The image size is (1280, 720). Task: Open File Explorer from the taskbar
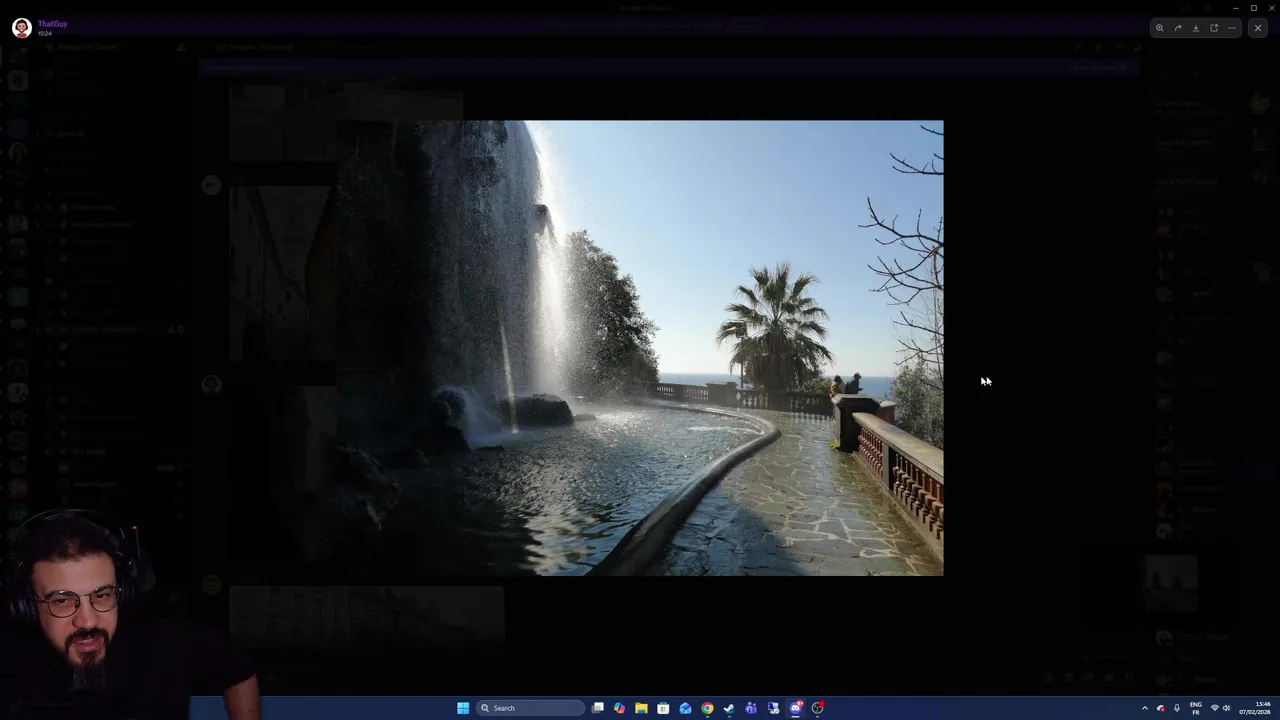pyautogui.click(x=641, y=708)
